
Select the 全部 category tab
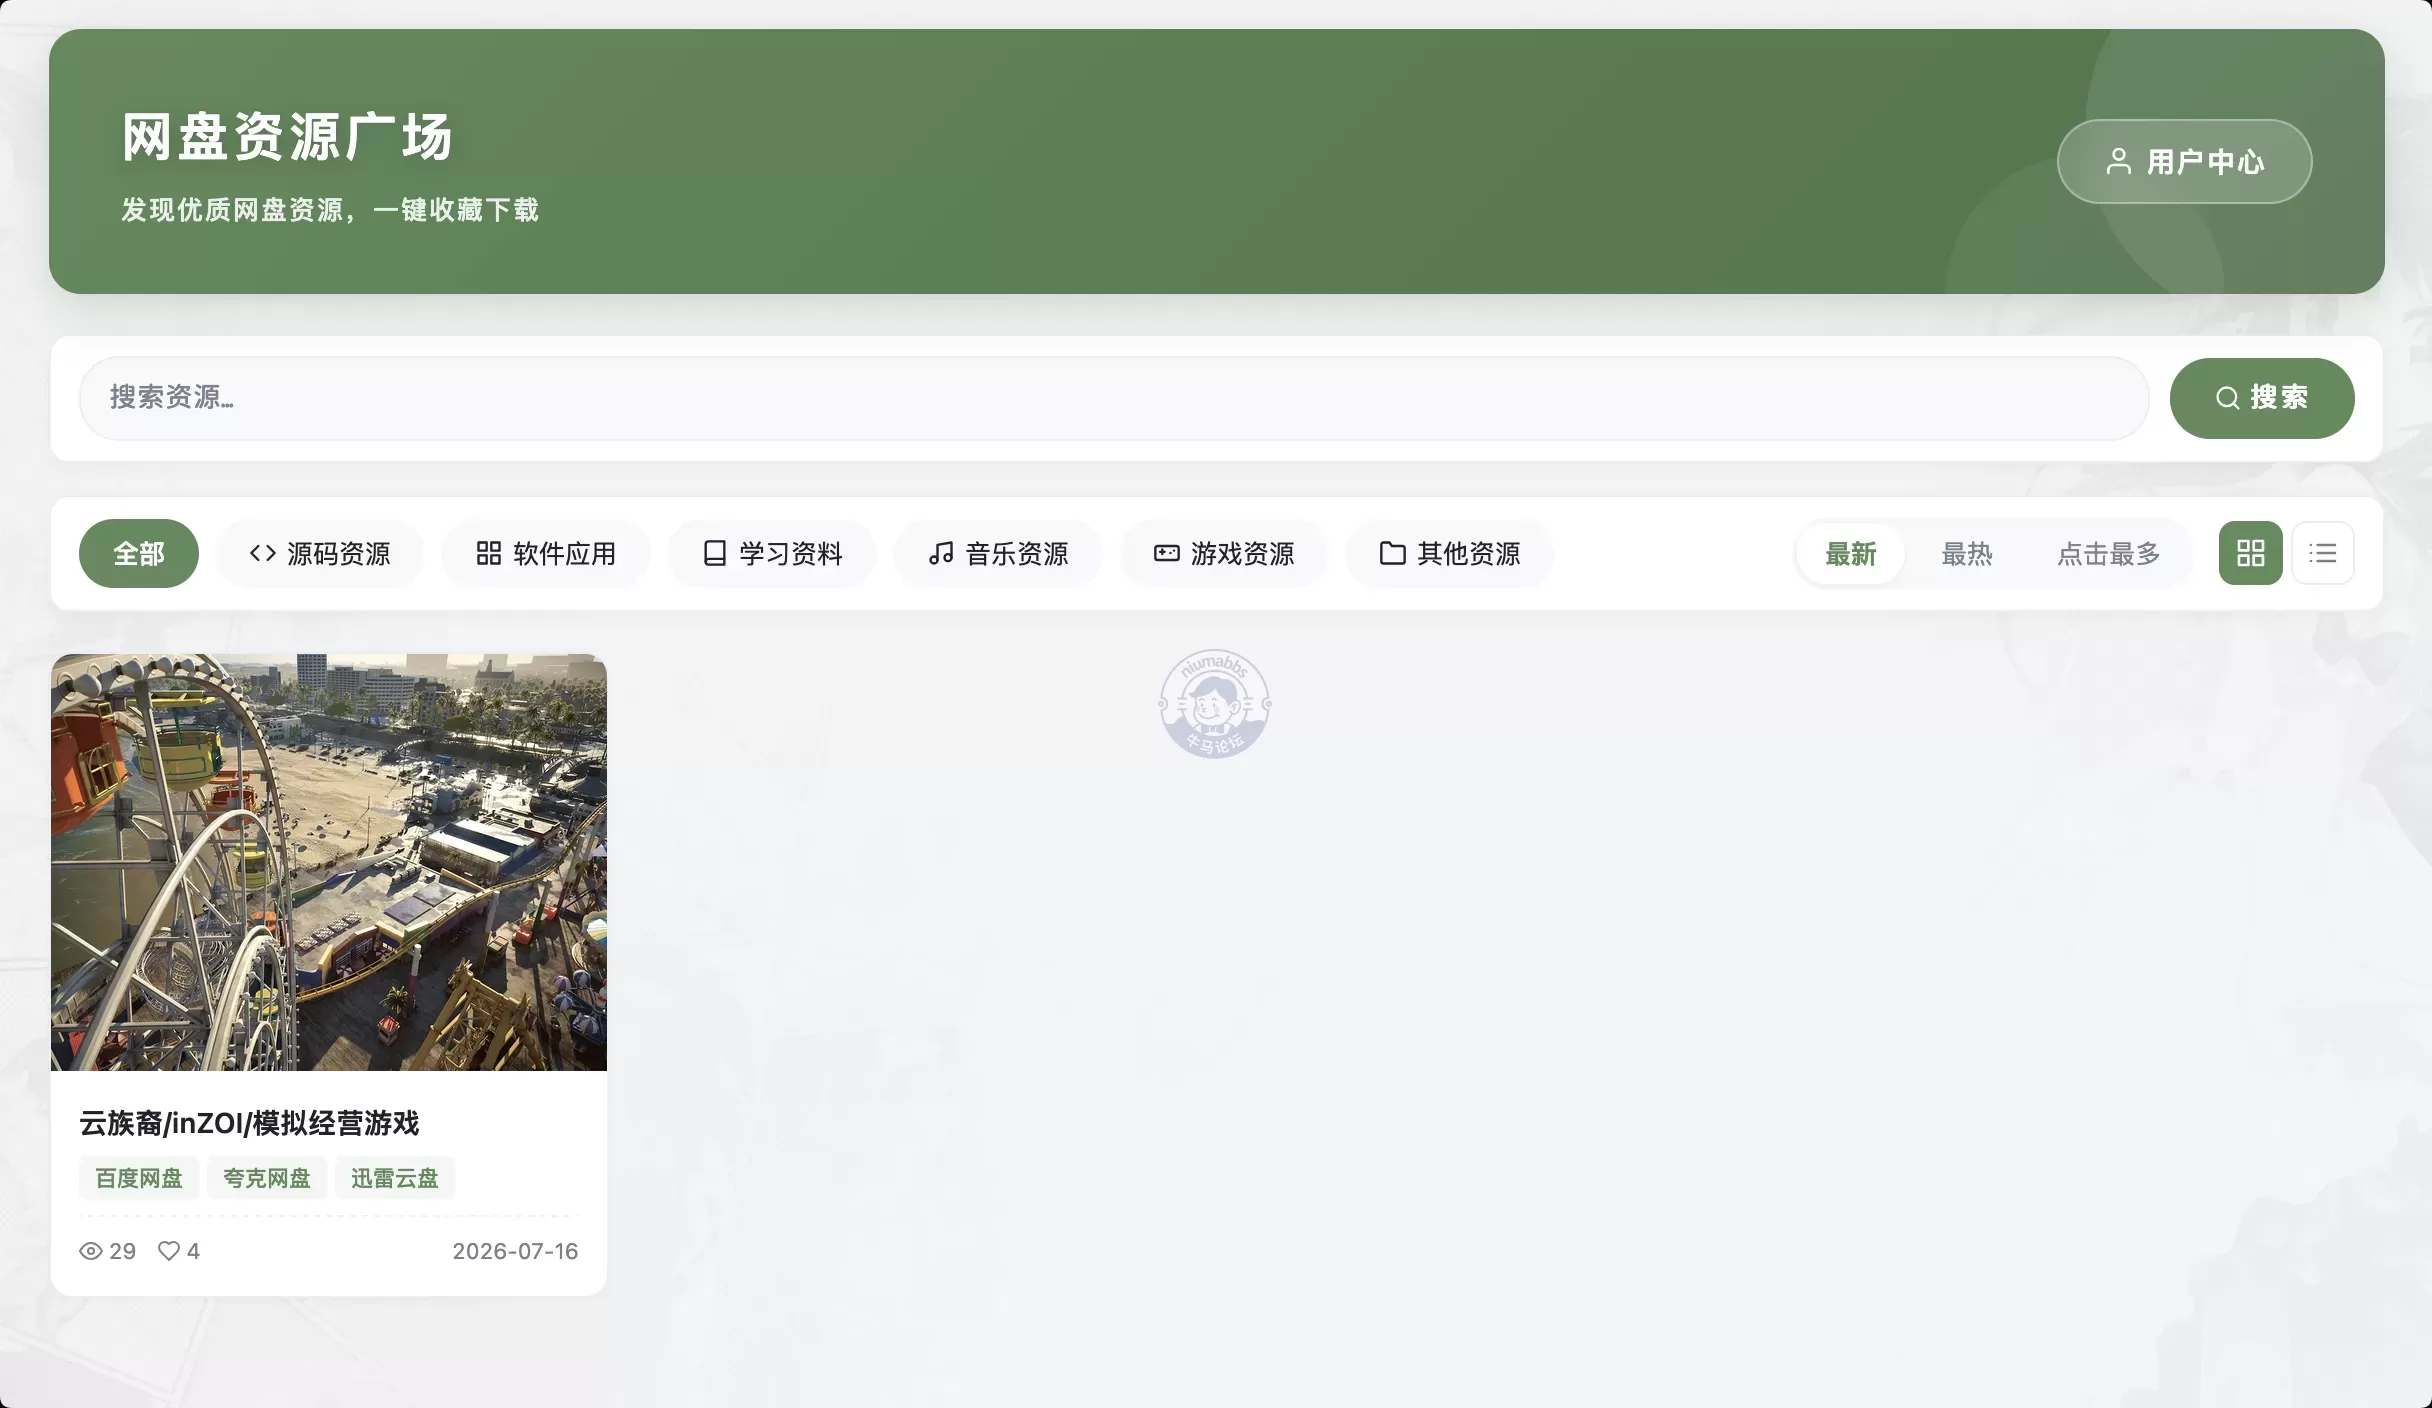(x=139, y=553)
